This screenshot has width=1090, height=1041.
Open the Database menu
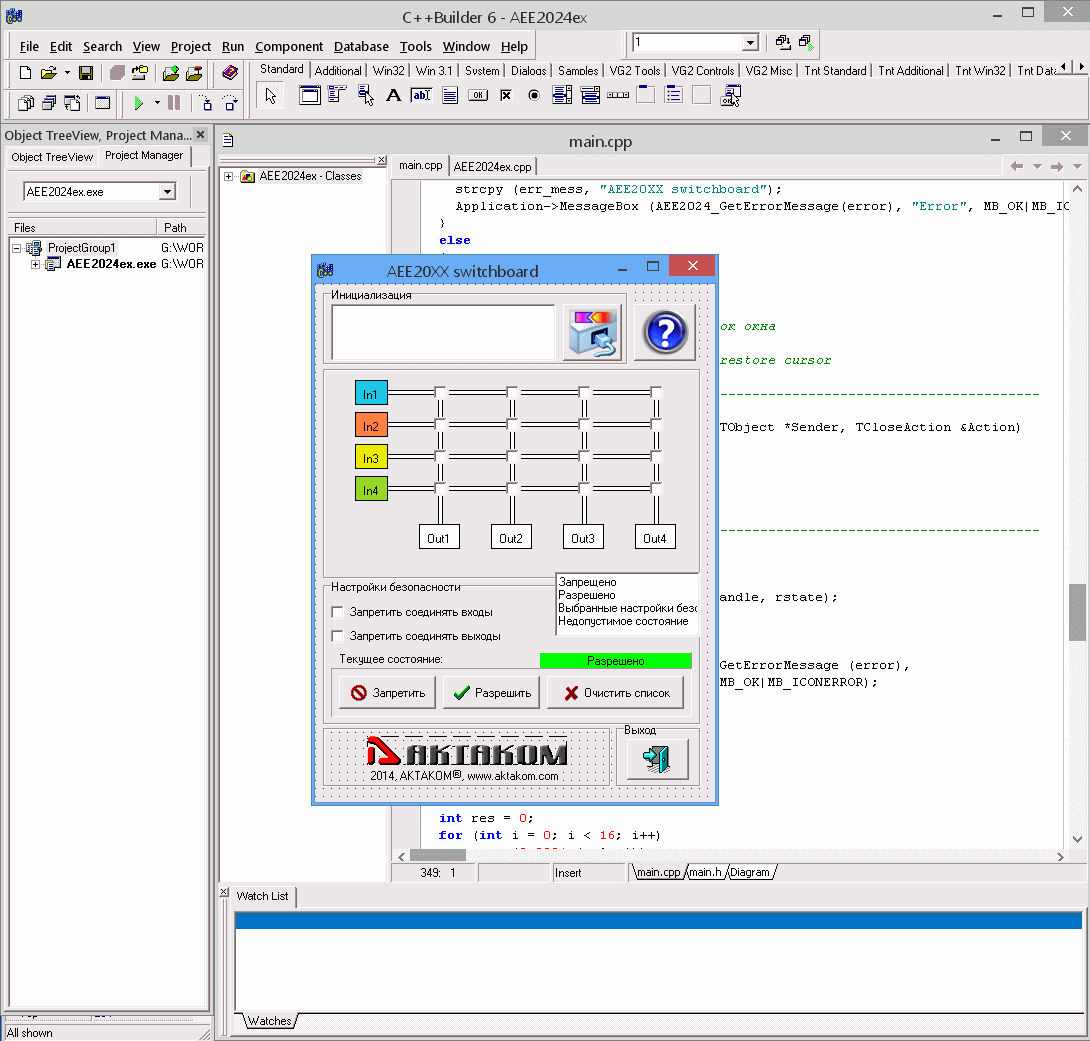click(x=361, y=47)
